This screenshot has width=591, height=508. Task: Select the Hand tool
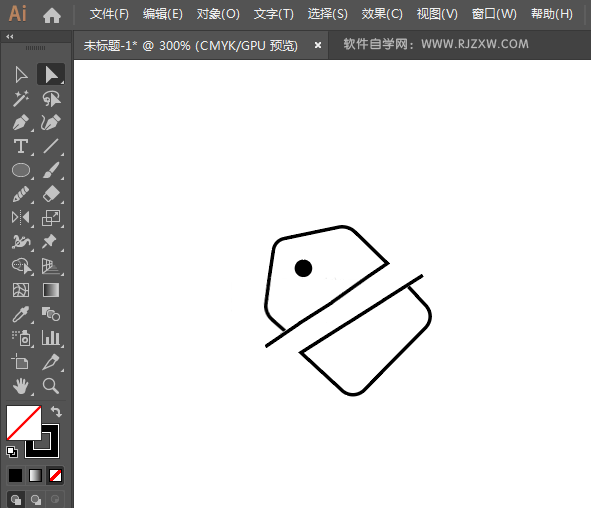[21, 386]
